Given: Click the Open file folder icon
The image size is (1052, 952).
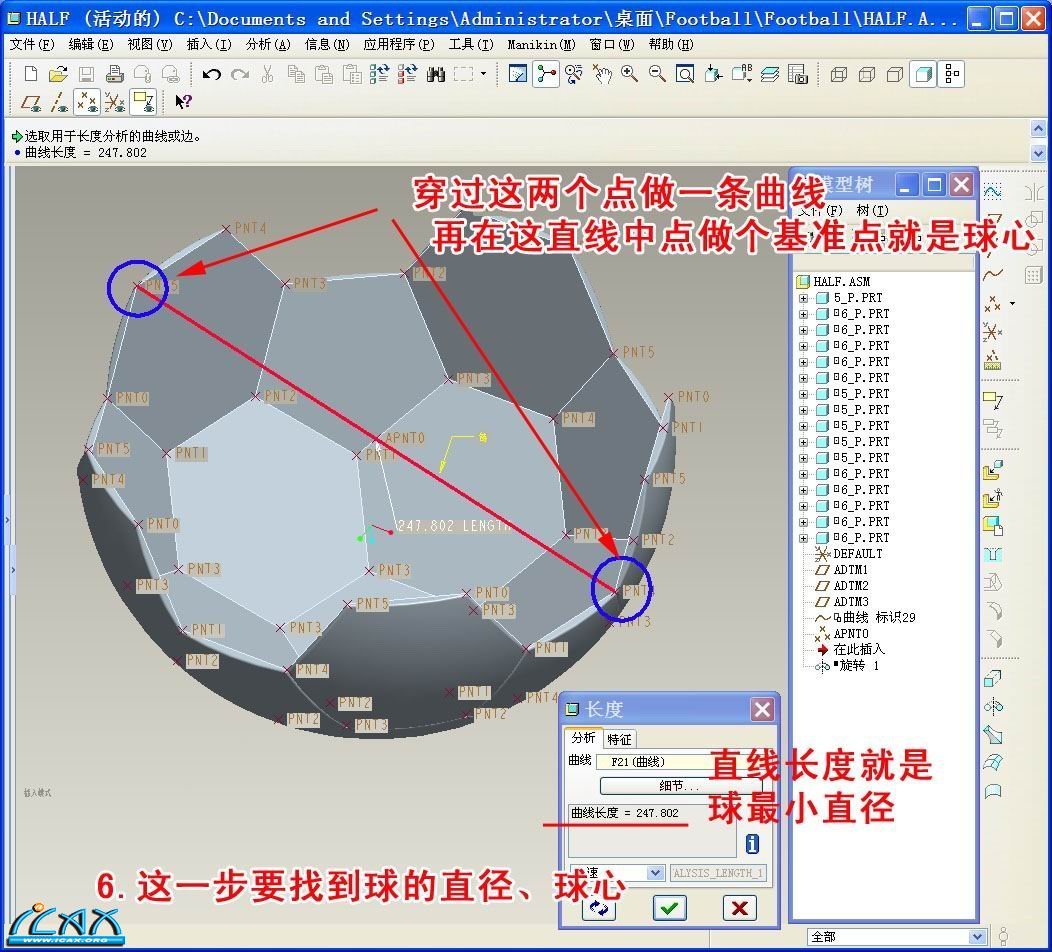Looking at the screenshot, I should coord(59,74).
